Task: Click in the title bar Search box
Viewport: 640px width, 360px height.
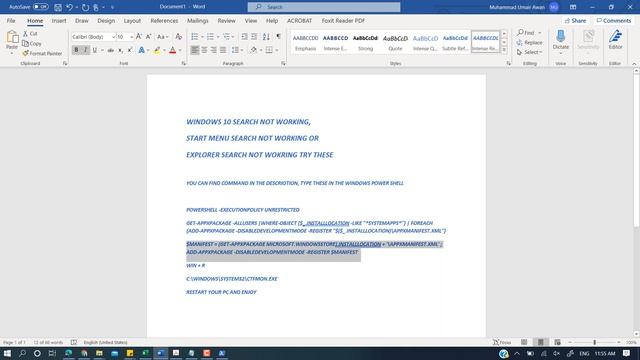Action: [x=324, y=7]
